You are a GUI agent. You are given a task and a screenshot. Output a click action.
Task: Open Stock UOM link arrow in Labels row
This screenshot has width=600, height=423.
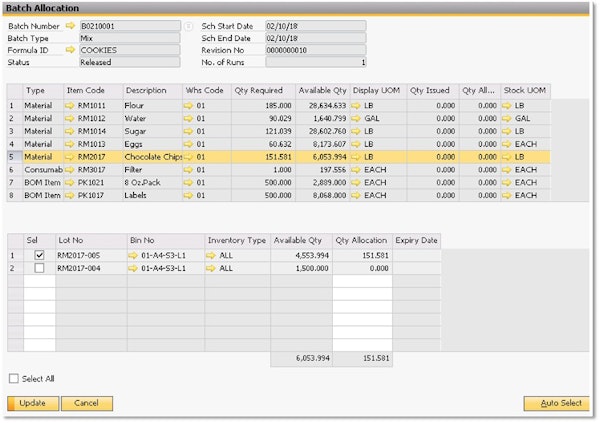click(507, 195)
